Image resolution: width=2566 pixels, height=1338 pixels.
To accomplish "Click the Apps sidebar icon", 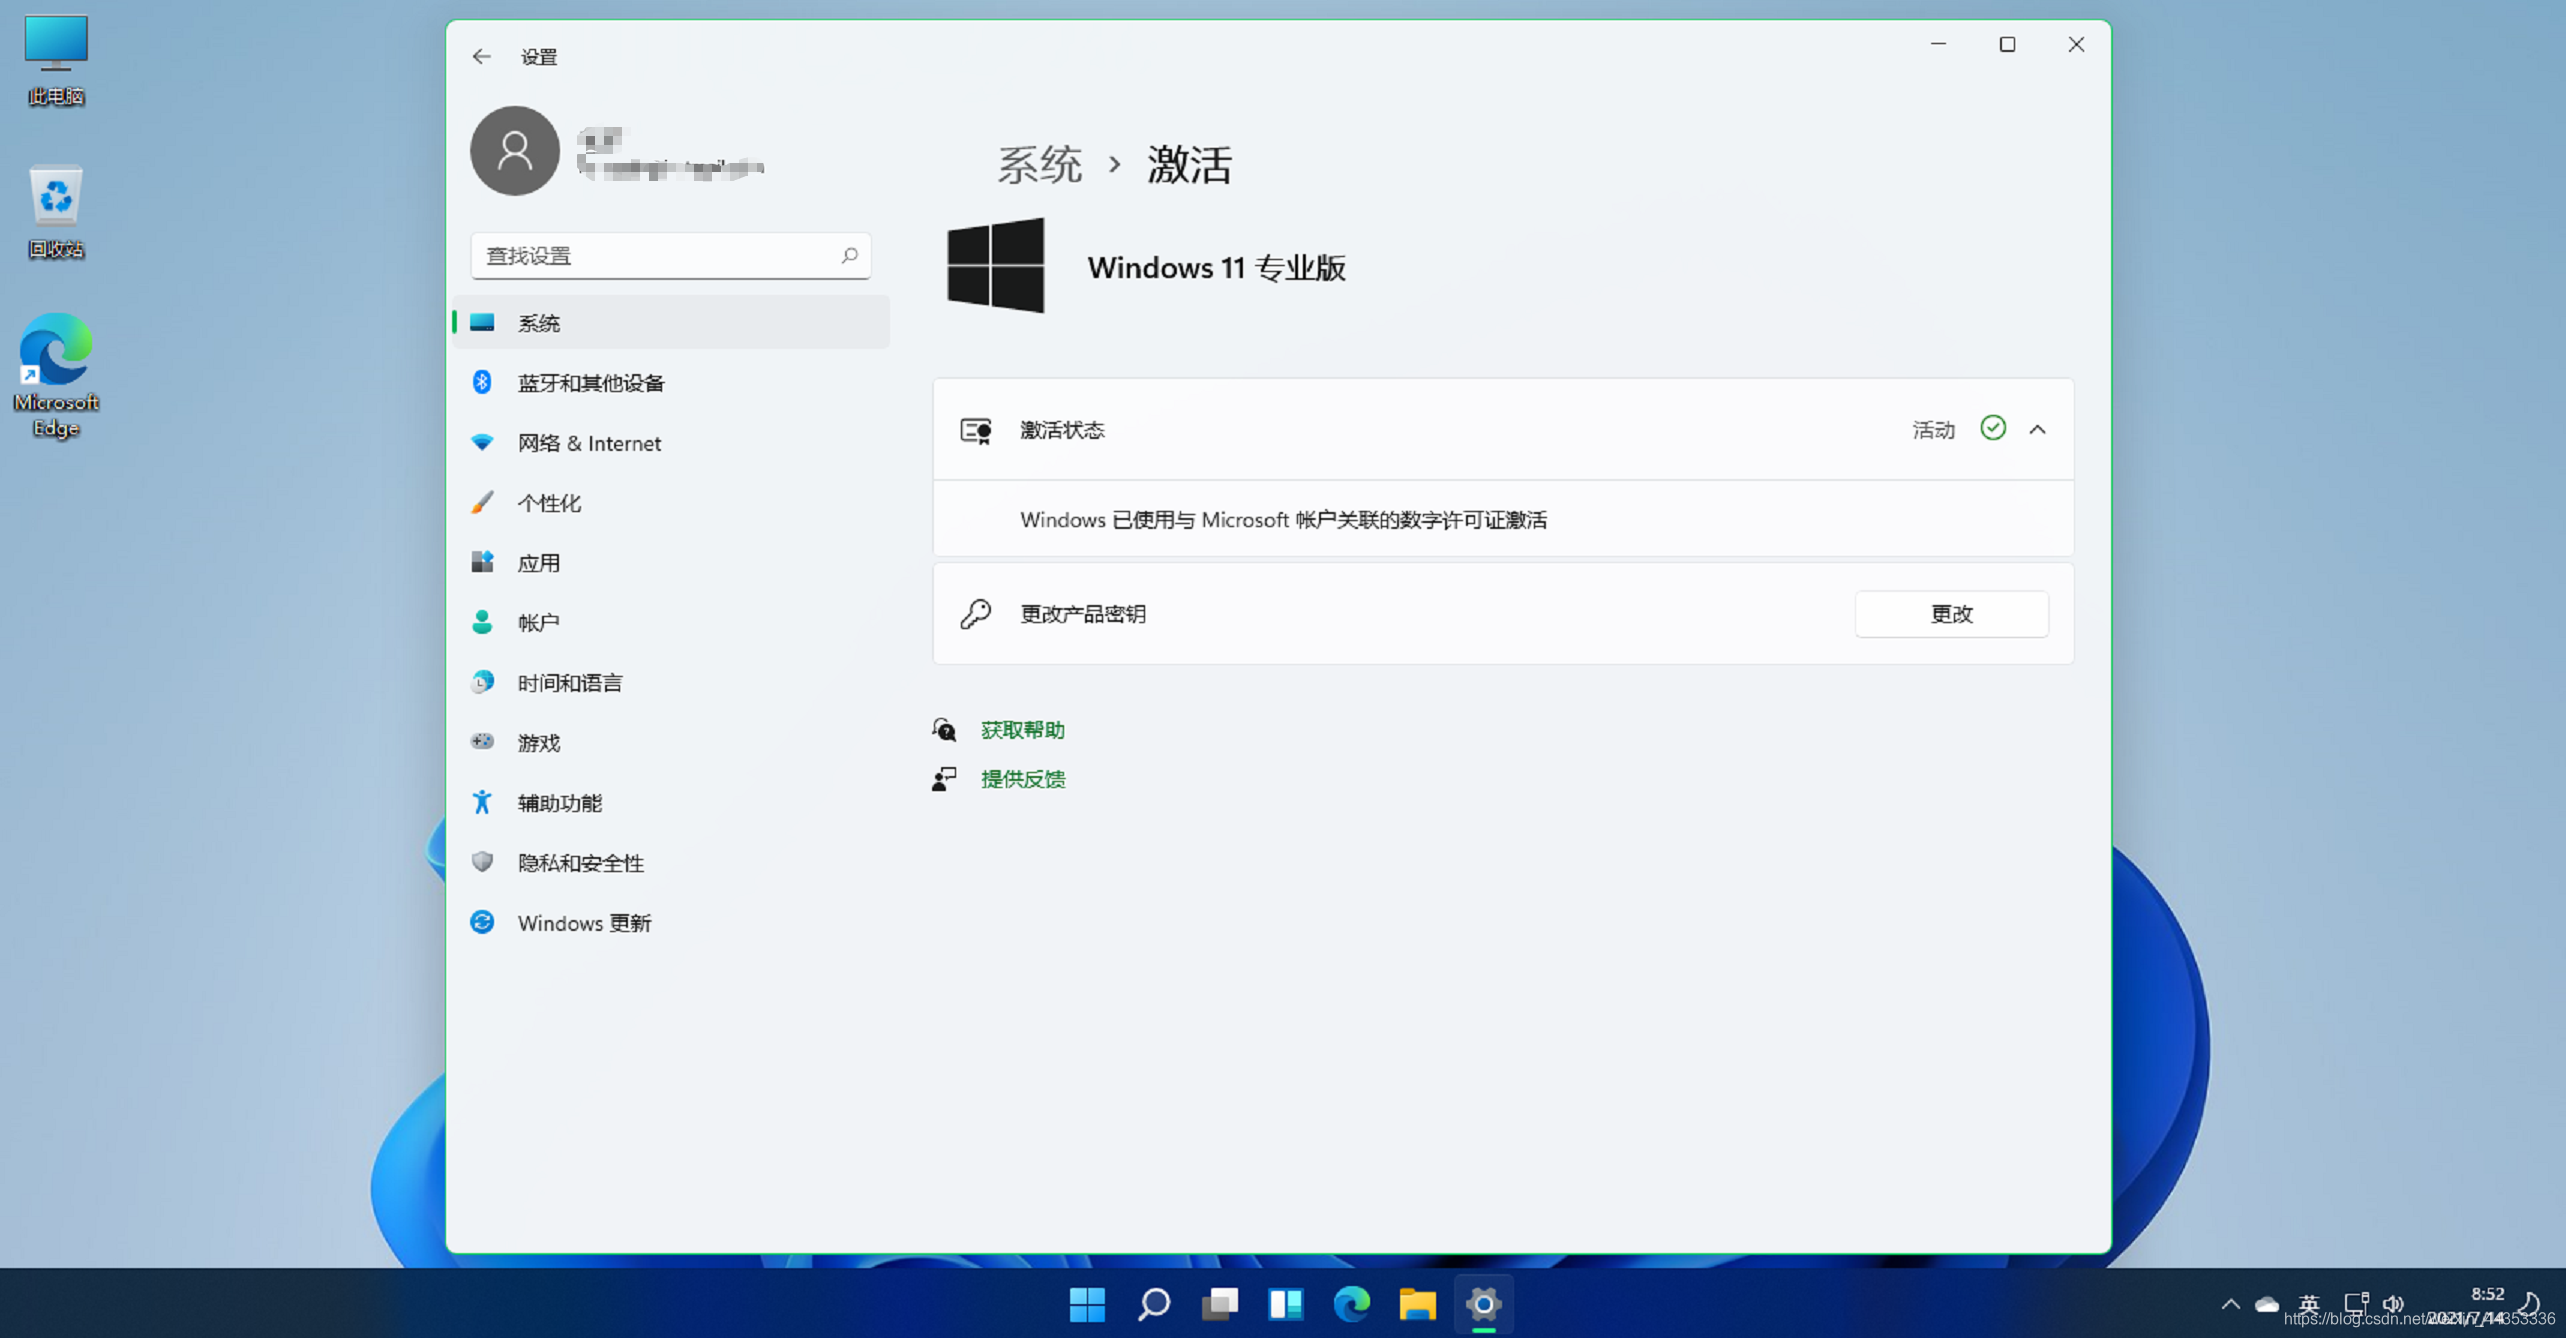I will tap(483, 563).
